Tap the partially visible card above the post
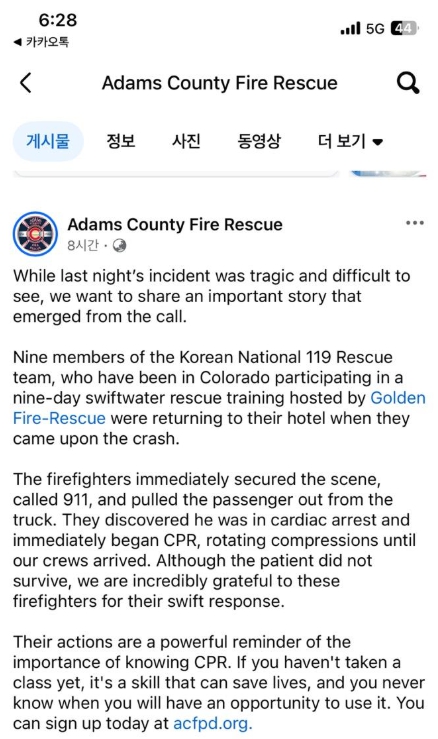Screen dimensions: 438x739 point(176,173)
